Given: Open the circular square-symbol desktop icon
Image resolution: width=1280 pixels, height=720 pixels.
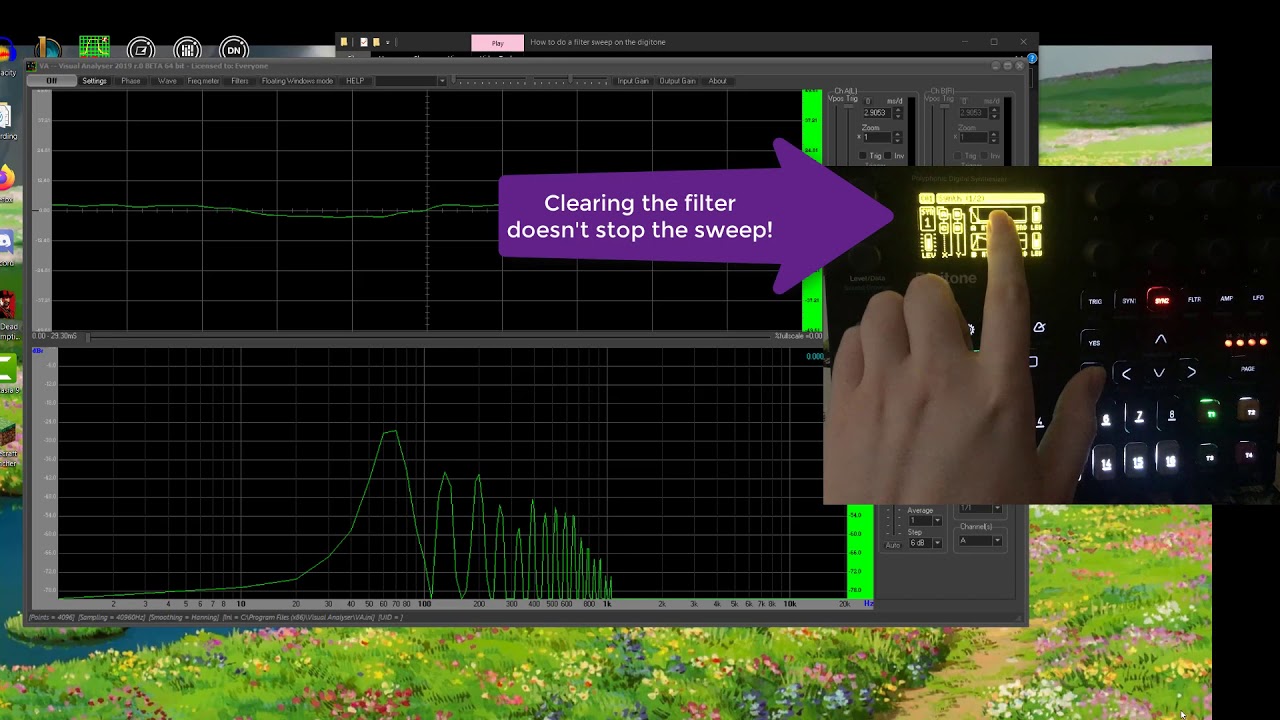Looking at the screenshot, I should click(x=141, y=50).
